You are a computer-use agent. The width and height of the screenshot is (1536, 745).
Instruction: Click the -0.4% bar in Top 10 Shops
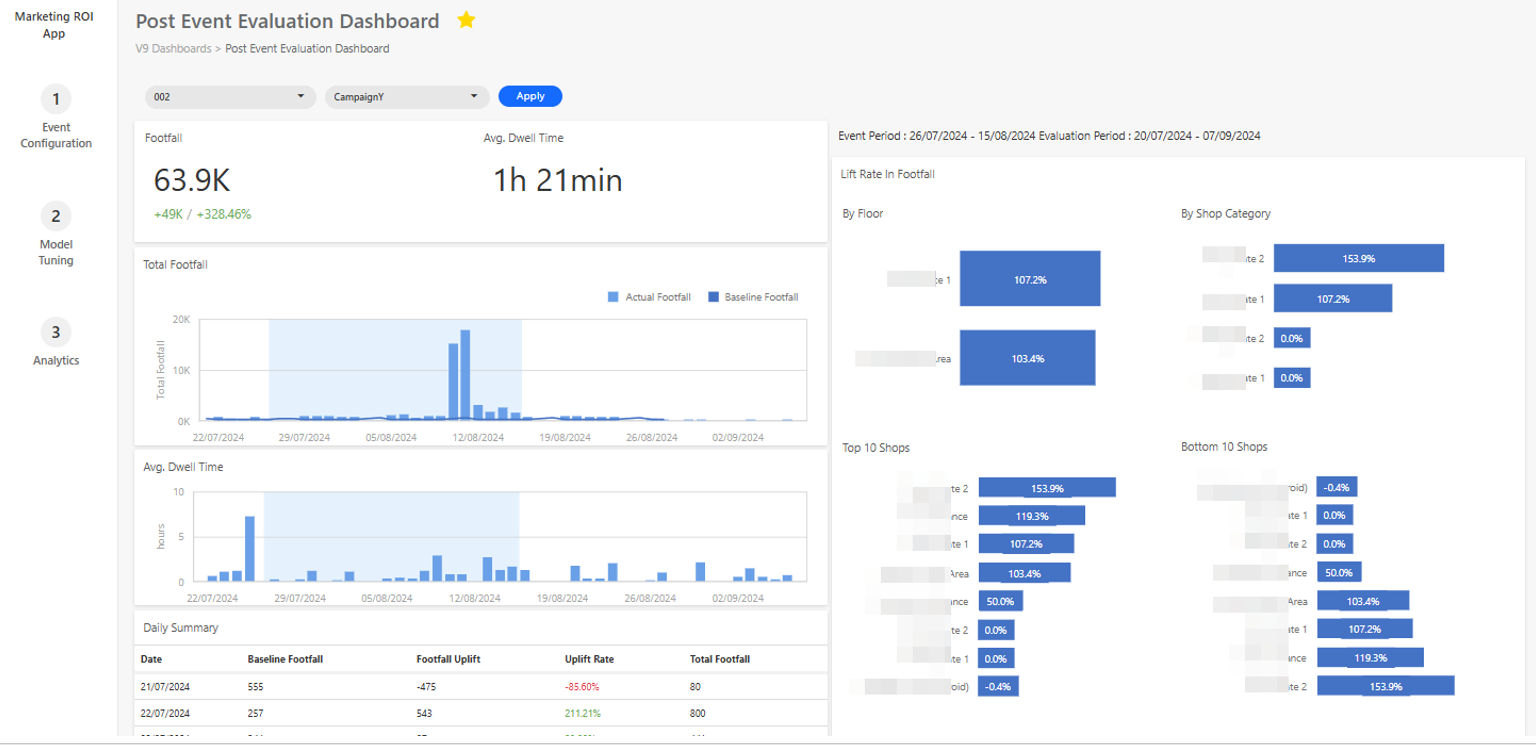996,687
